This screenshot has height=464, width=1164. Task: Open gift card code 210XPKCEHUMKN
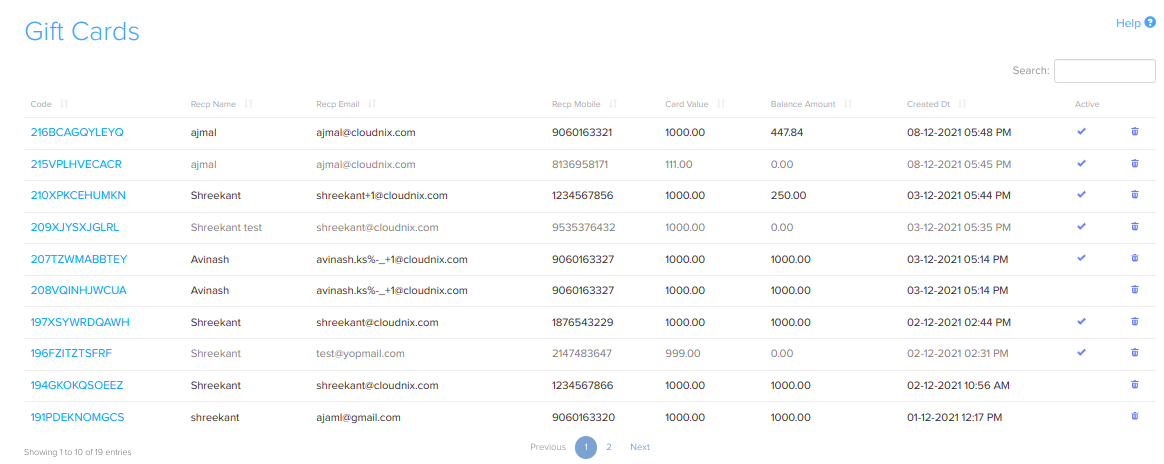78,195
